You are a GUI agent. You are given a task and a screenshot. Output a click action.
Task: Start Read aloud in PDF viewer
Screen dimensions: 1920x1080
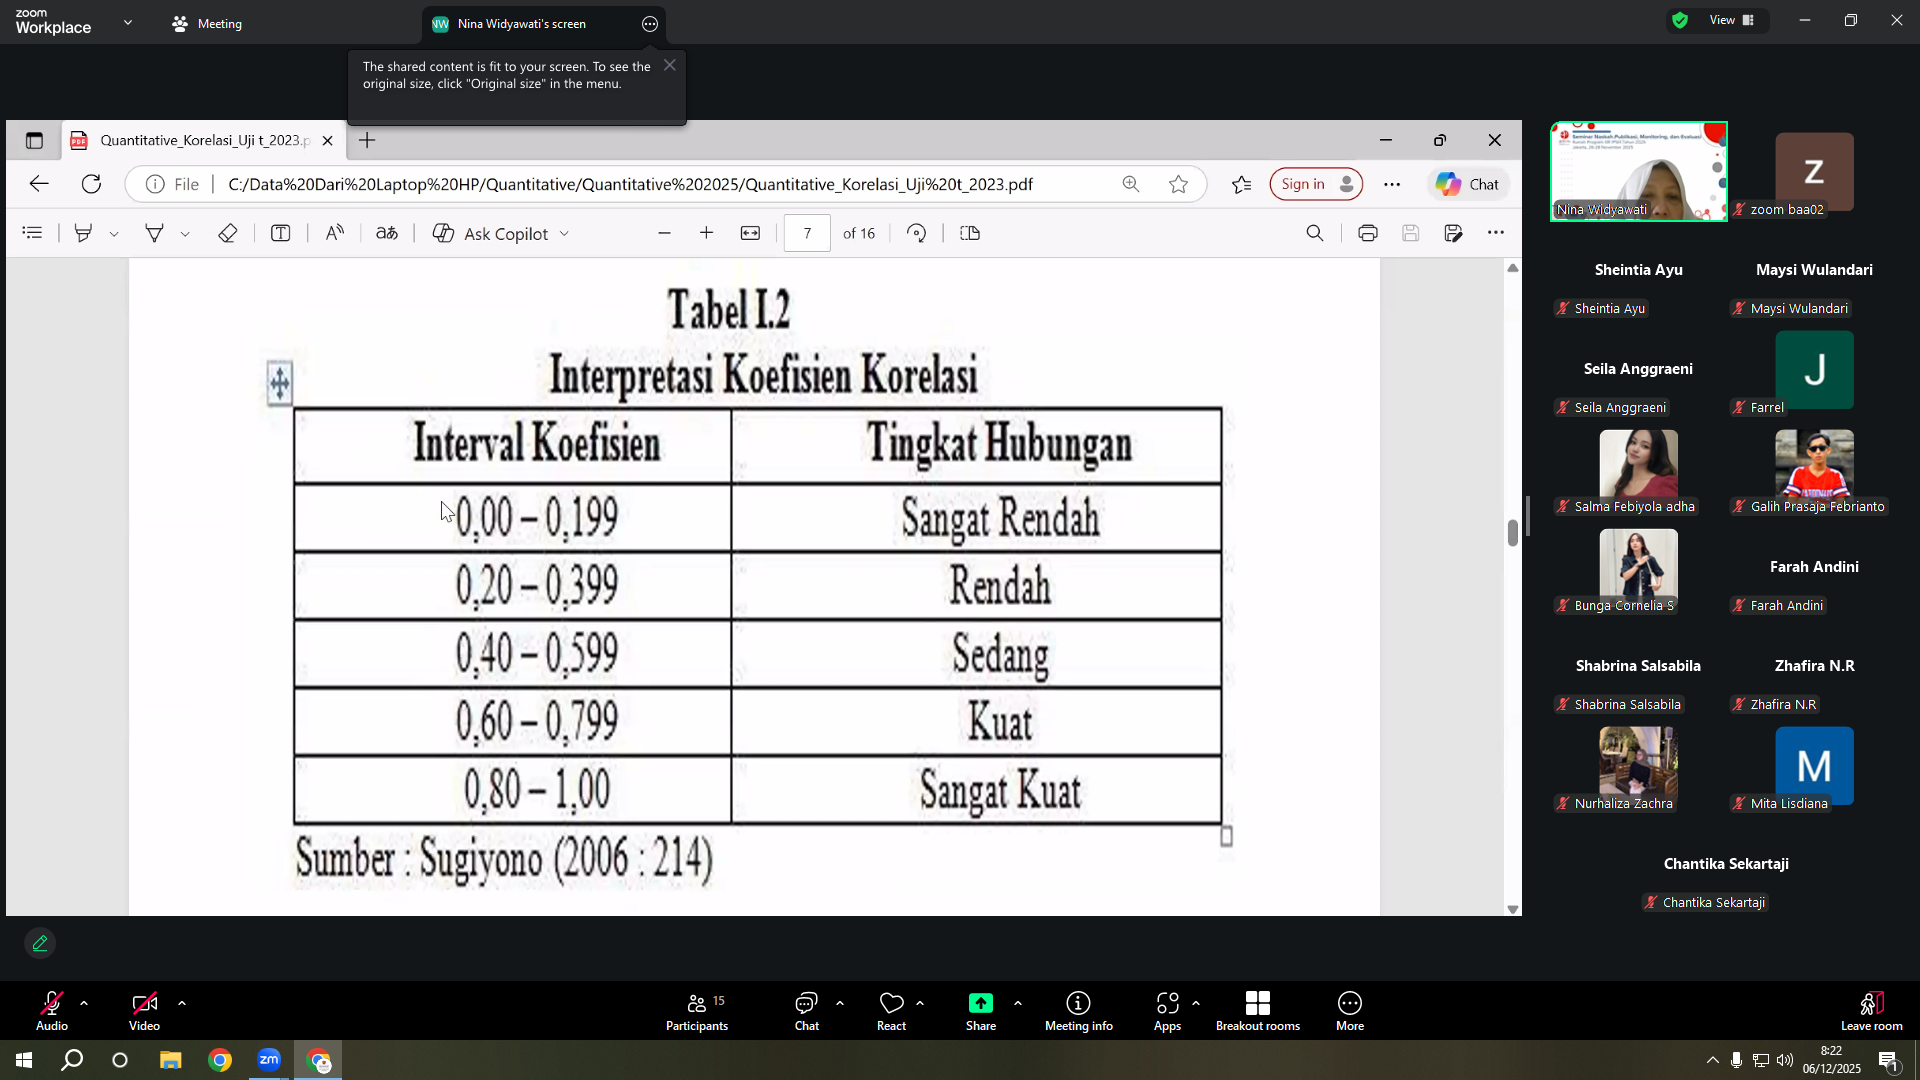[335, 233]
